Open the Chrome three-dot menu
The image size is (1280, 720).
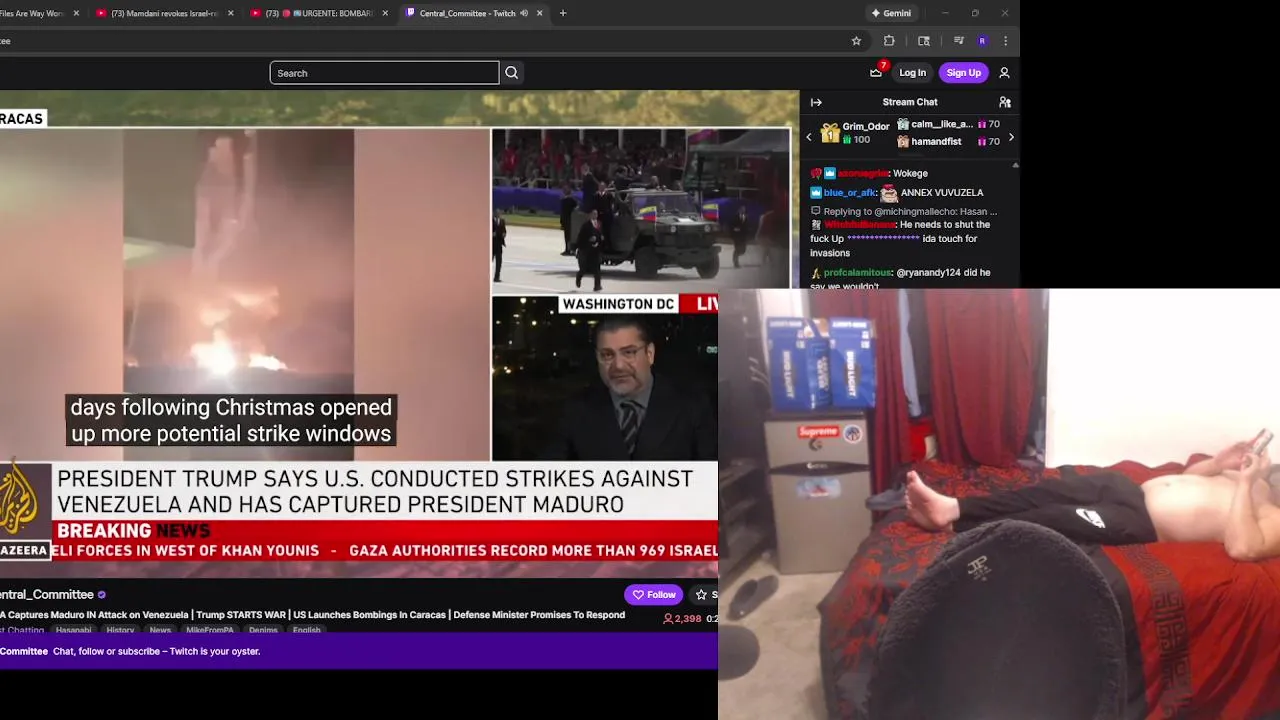1005,41
